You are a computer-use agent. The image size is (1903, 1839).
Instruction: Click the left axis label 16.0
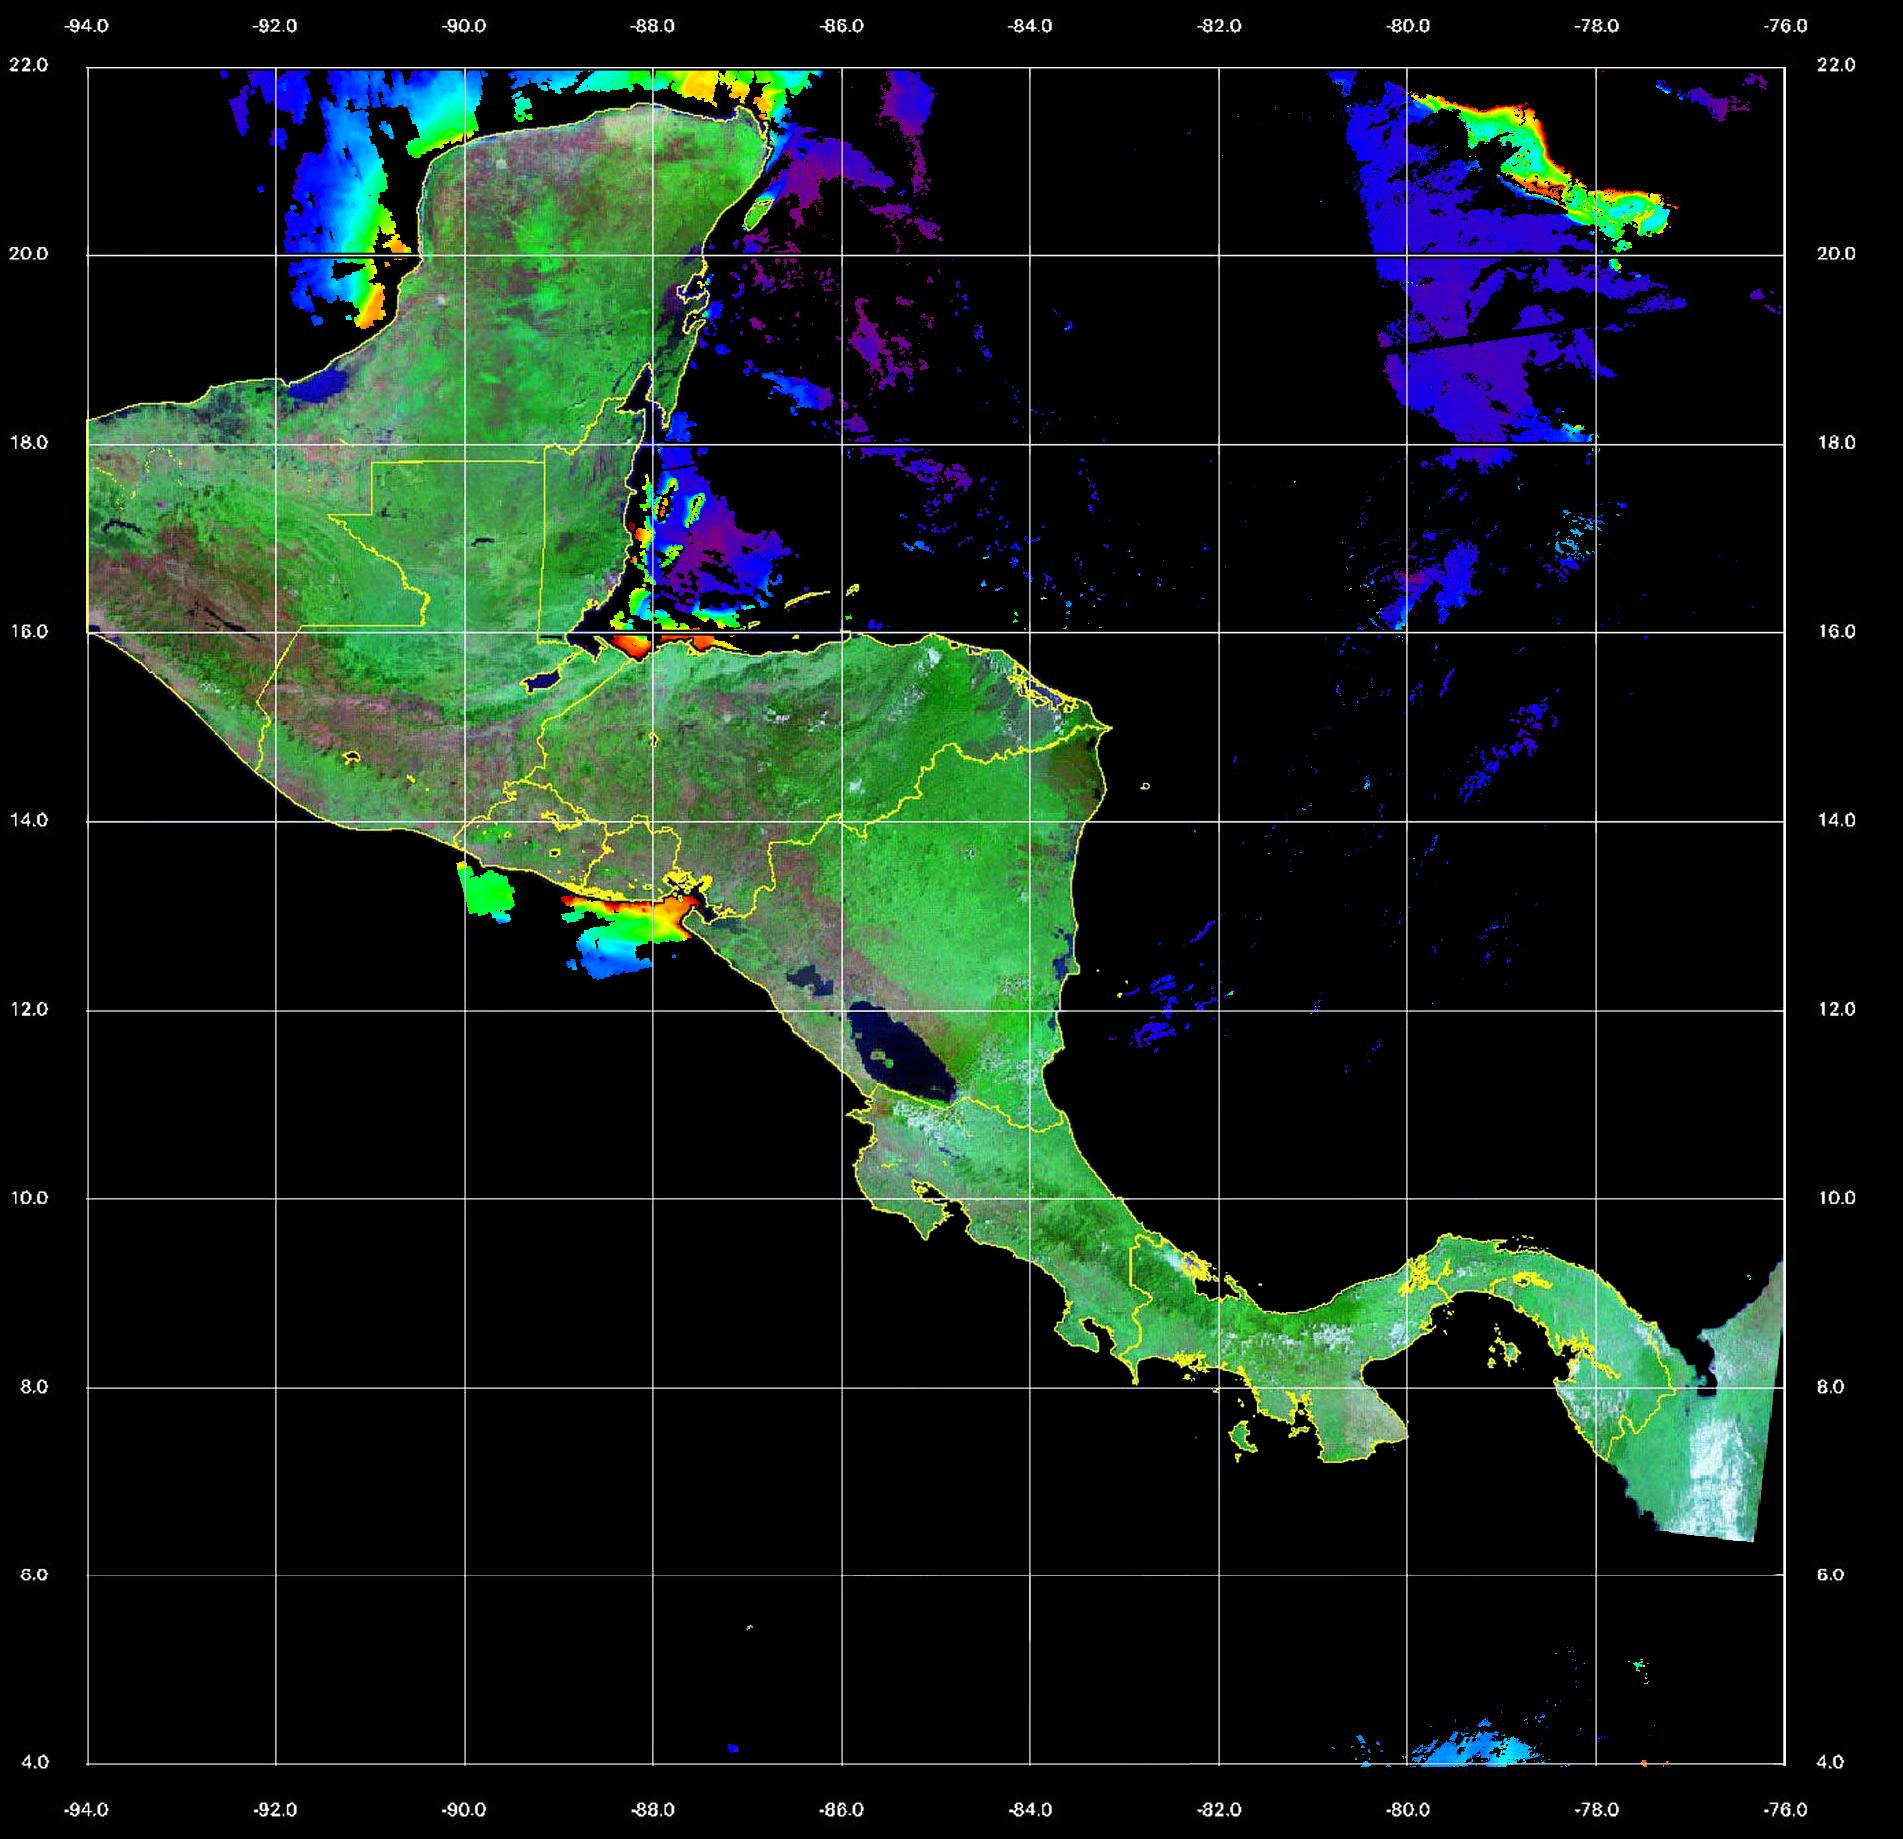click(x=28, y=631)
